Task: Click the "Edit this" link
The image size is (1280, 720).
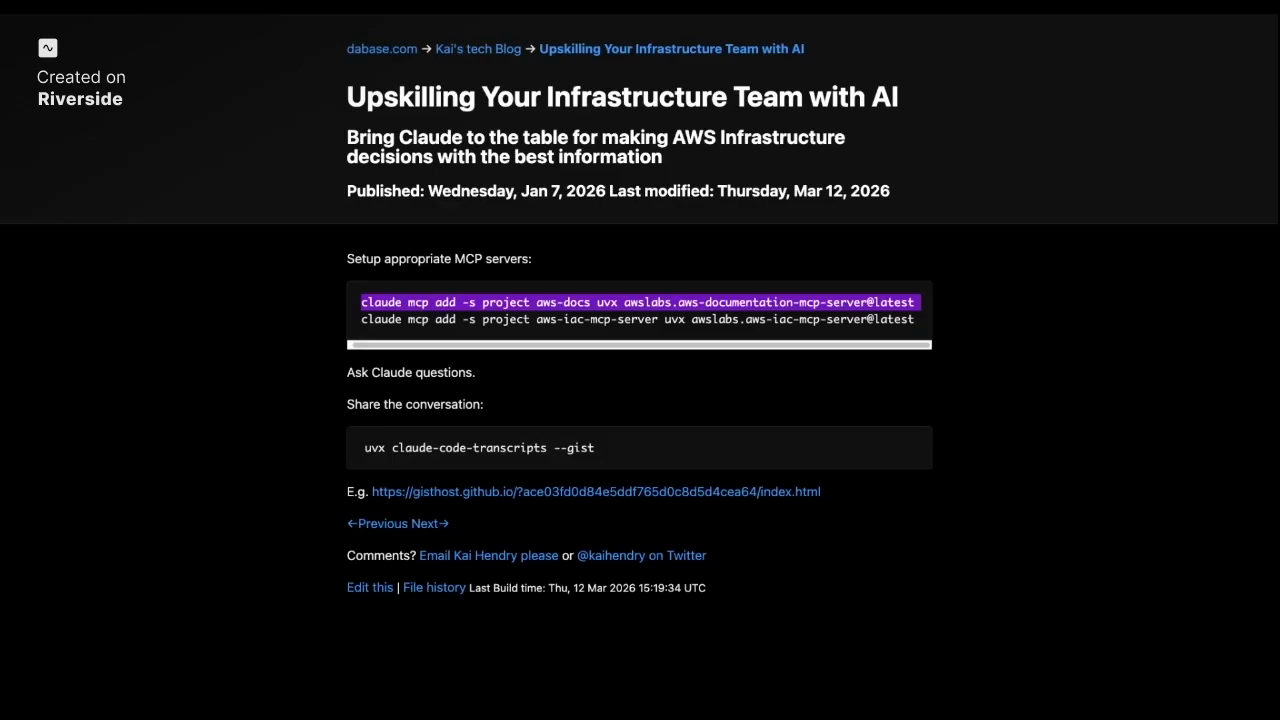Action: 369,588
